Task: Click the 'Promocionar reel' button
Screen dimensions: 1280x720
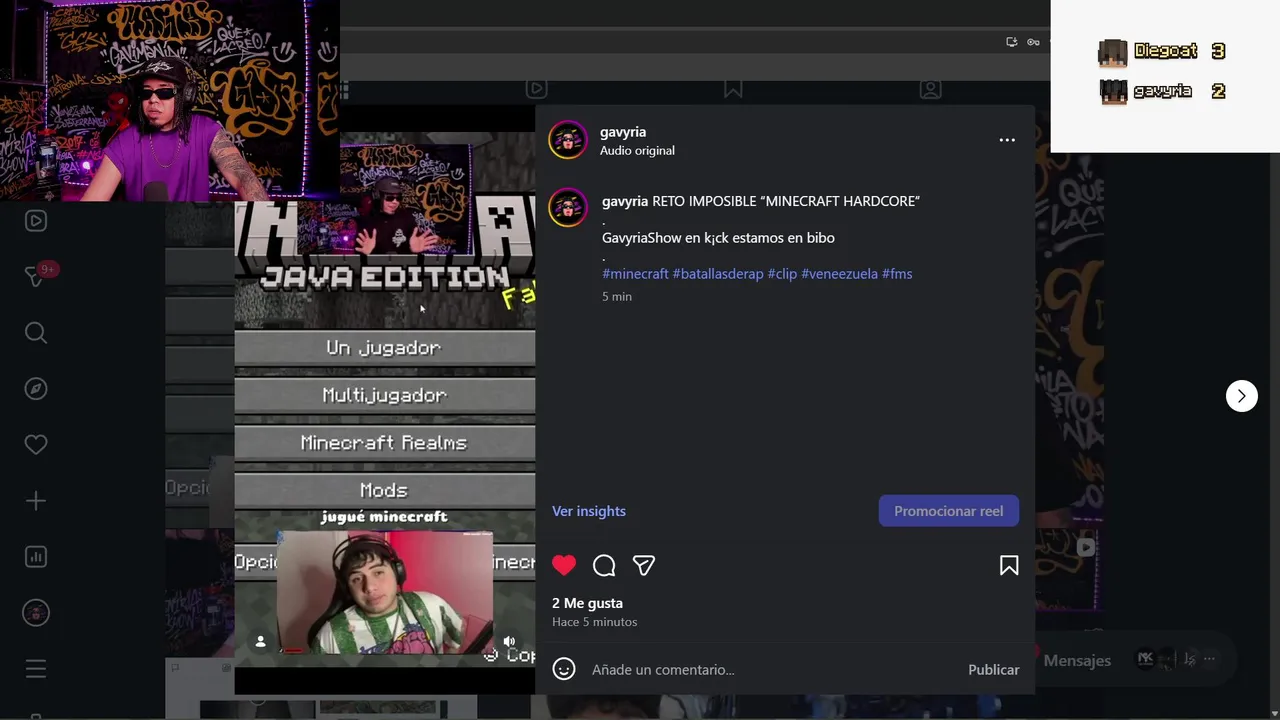Action: pos(949,511)
